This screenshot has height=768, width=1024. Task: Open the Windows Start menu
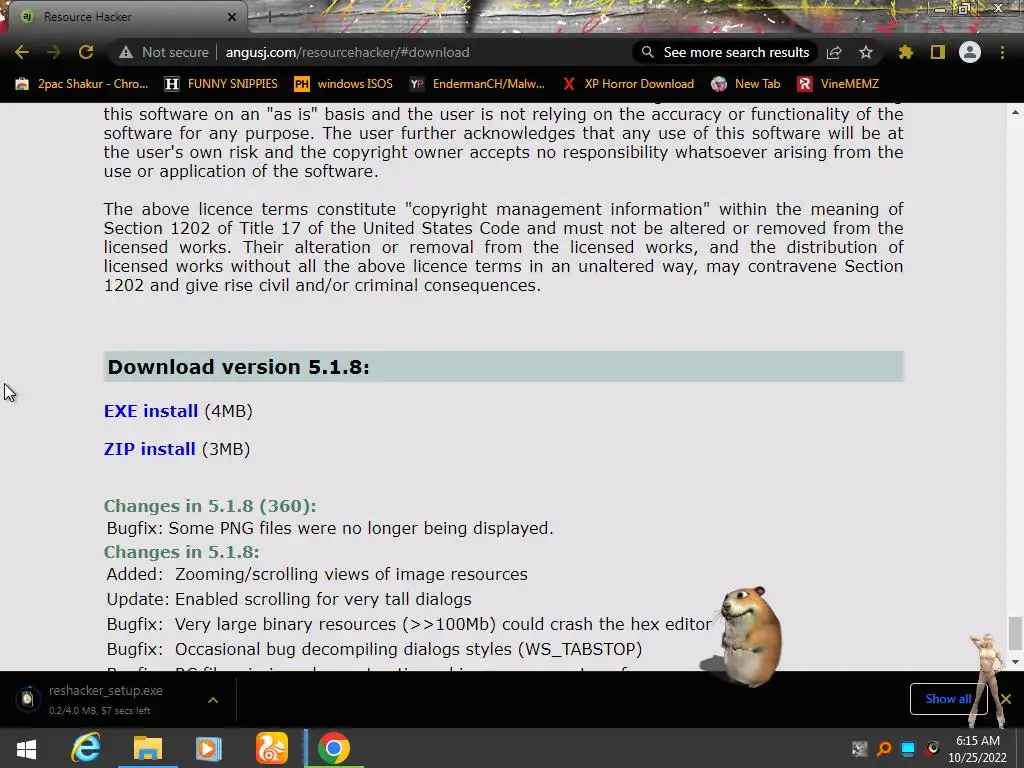click(x=26, y=748)
